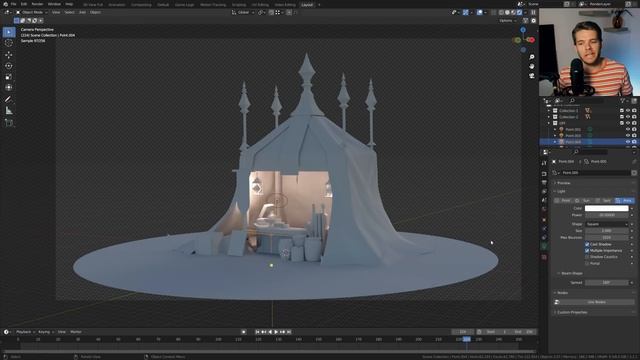Screen dimensions: 640x360
Task: Open the Render menu
Action: 37,4
